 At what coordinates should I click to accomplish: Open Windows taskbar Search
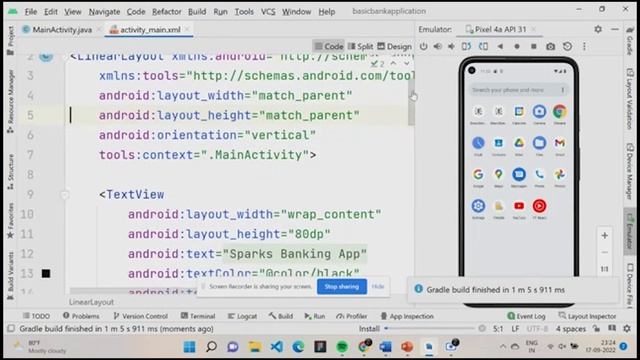tap(211, 347)
